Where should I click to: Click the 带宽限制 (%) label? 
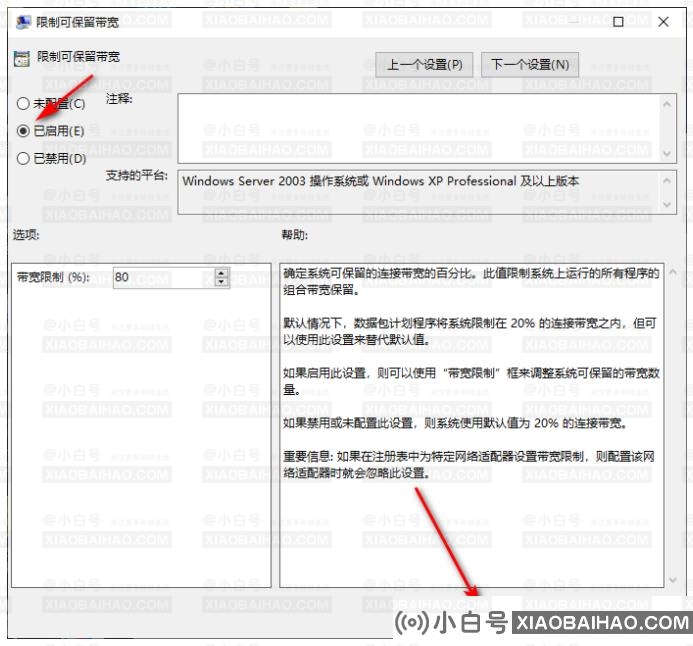click(53, 277)
